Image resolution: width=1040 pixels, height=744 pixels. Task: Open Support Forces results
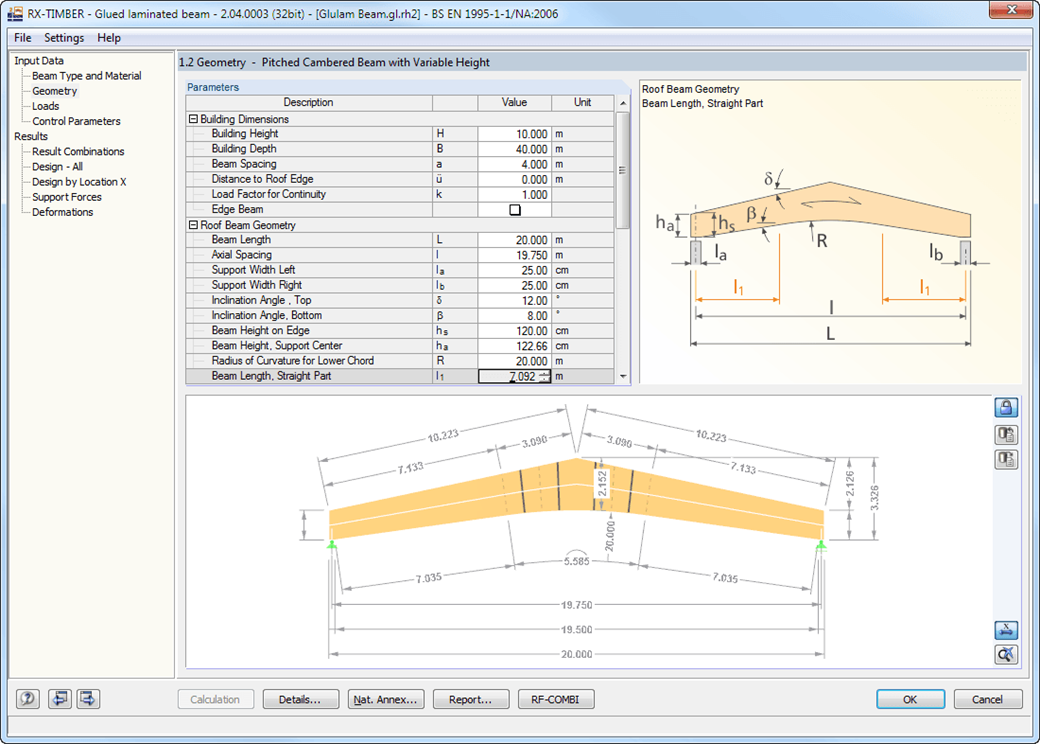(x=66, y=197)
